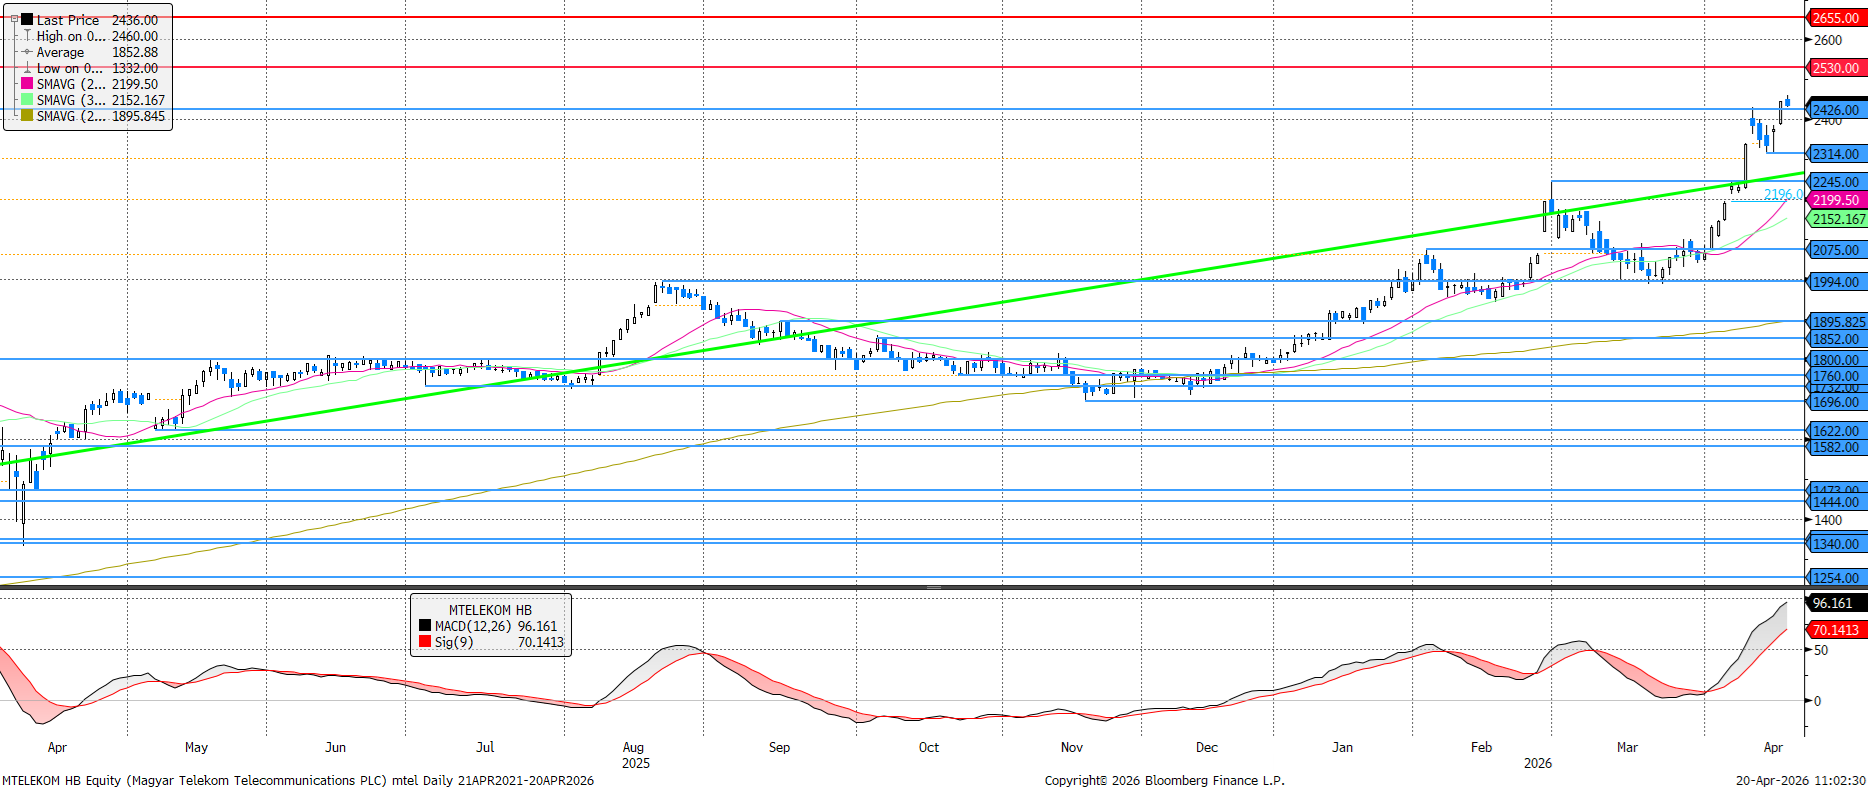The width and height of the screenshot is (1868, 789).
Task: Click the High marker icon in legend
Action: [x=27, y=36]
